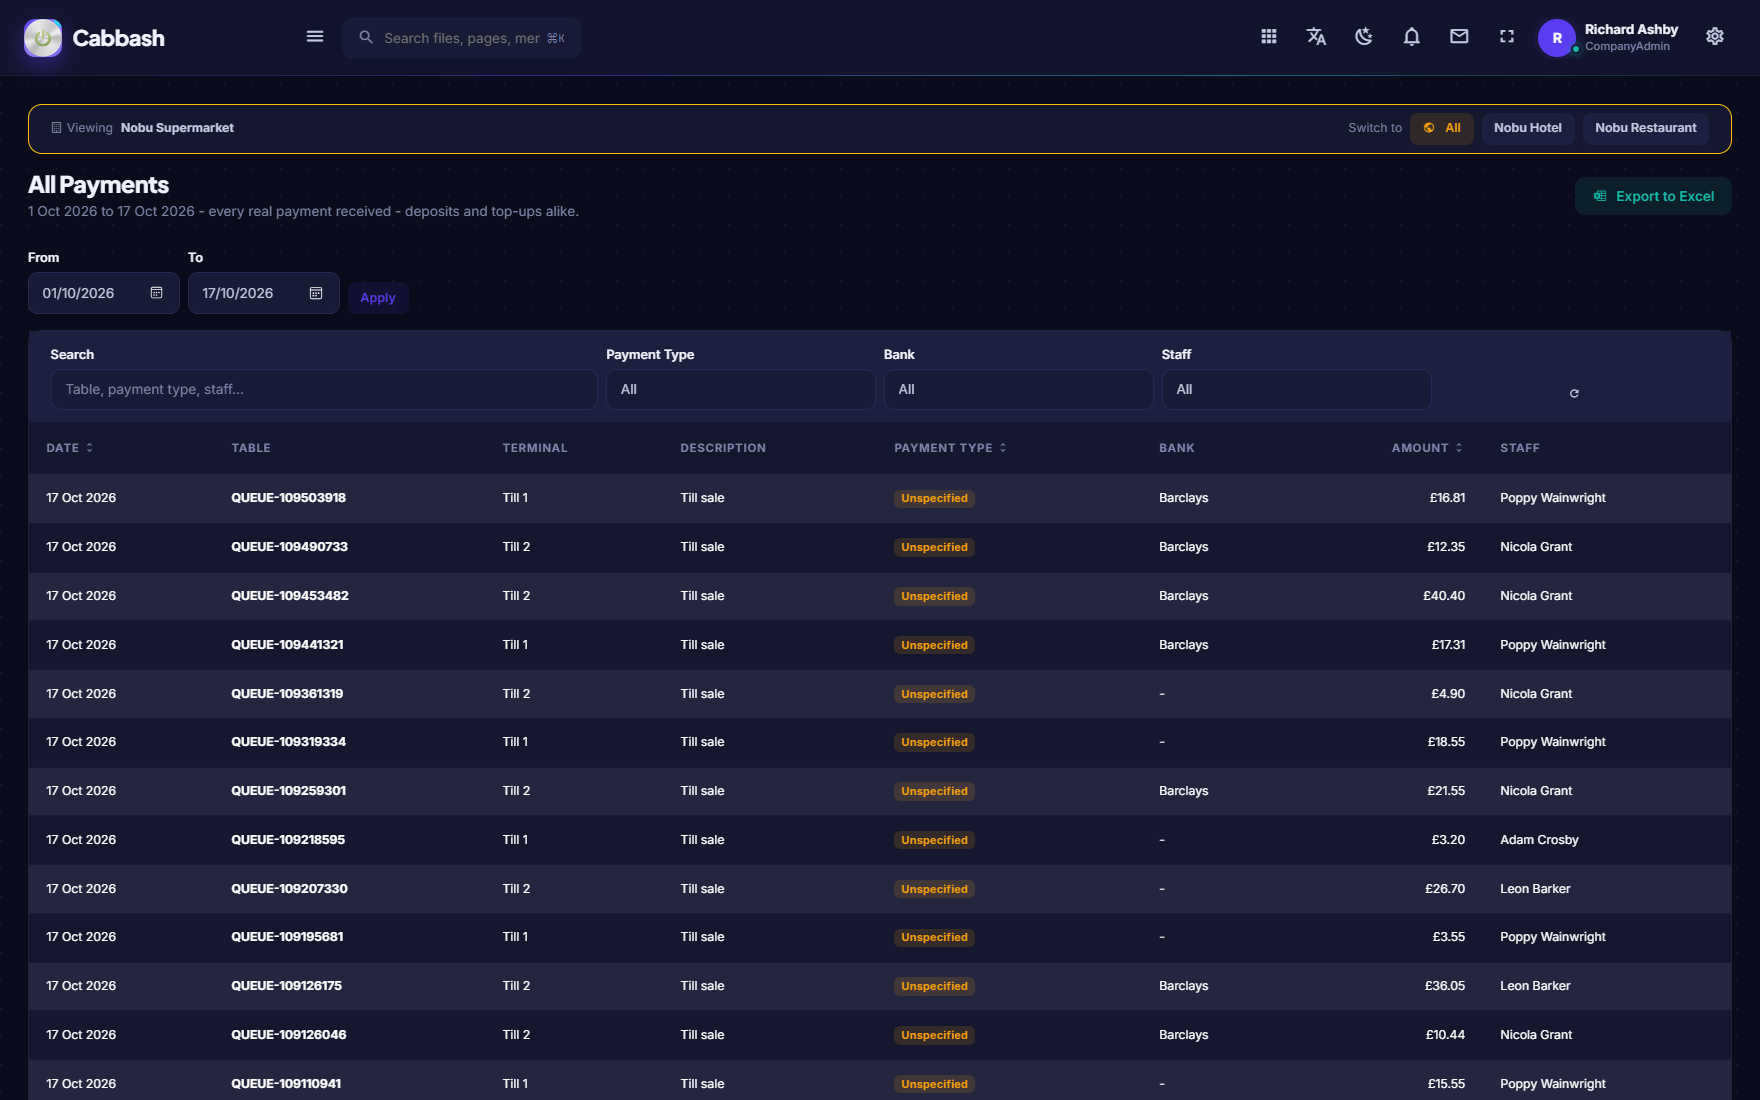Click the Cabbash logo icon
This screenshot has width=1760, height=1100.
tap(43, 38)
